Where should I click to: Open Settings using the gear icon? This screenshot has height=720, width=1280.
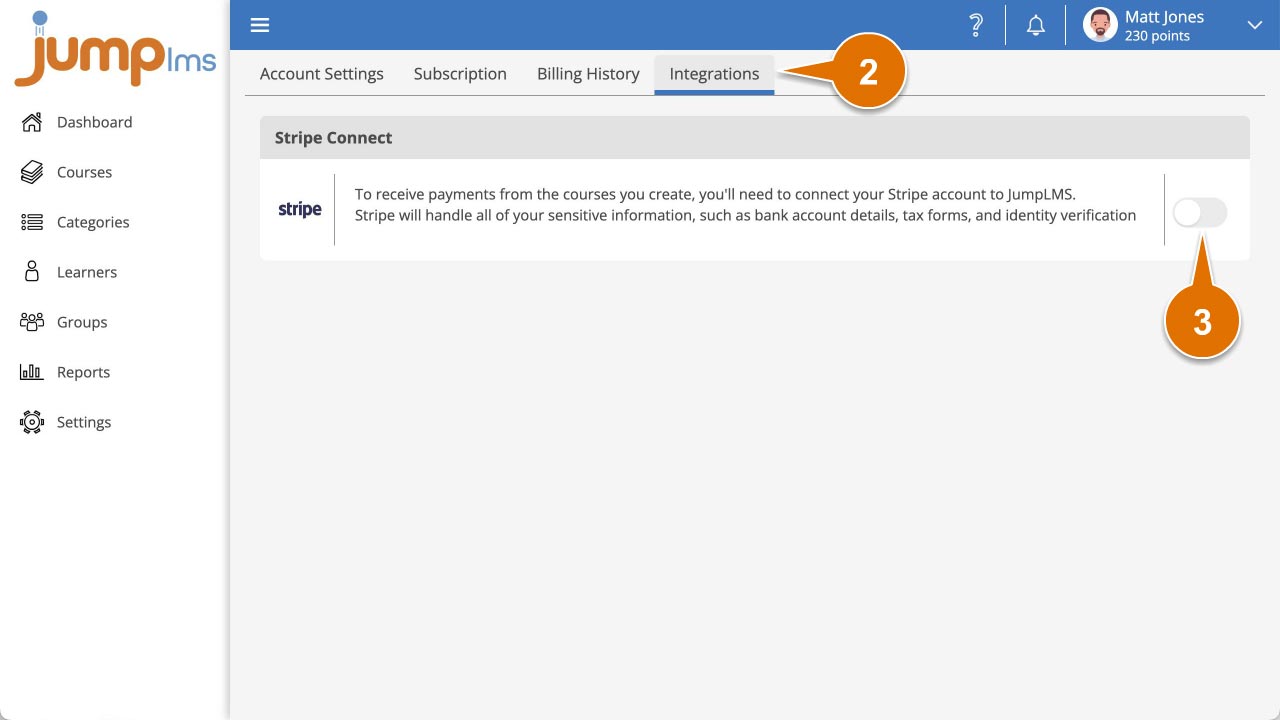point(31,421)
